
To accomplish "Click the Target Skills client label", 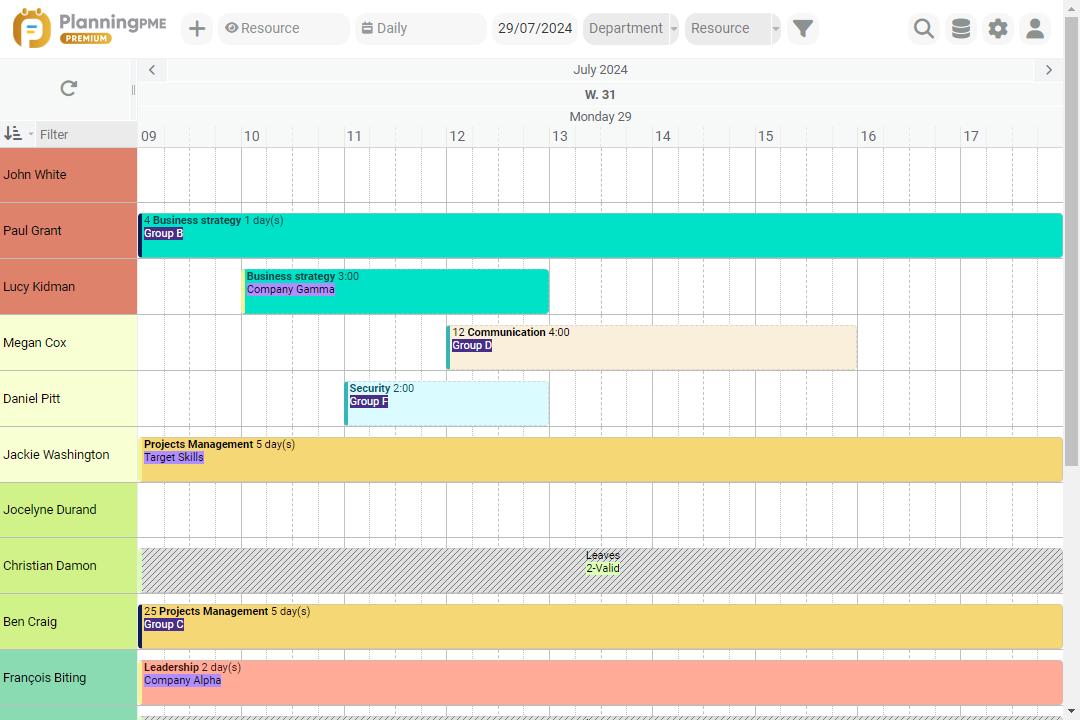I will click(x=174, y=457).
